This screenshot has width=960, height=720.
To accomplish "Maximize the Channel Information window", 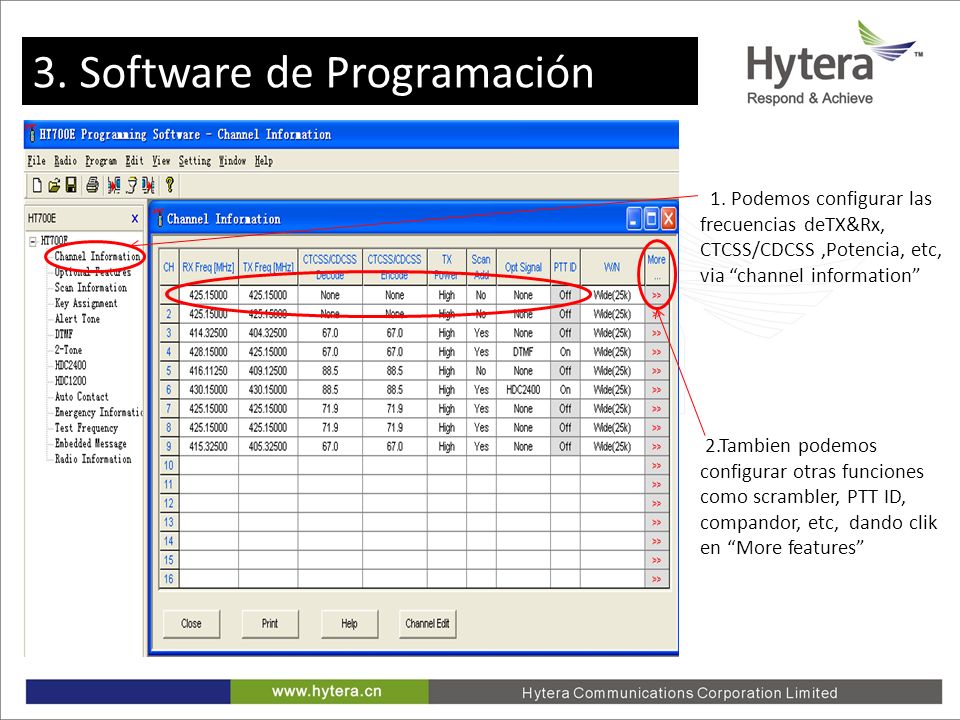I will [x=652, y=219].
